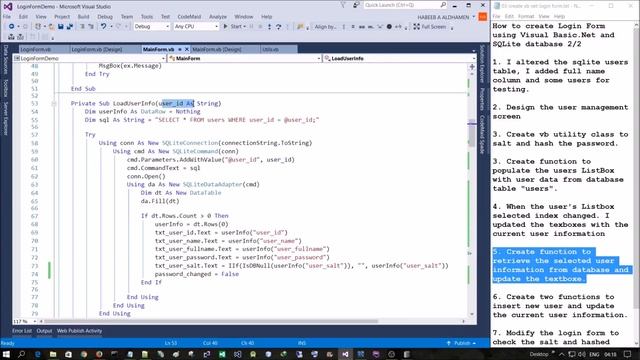Open the Analyze menu

click(218, 17)
